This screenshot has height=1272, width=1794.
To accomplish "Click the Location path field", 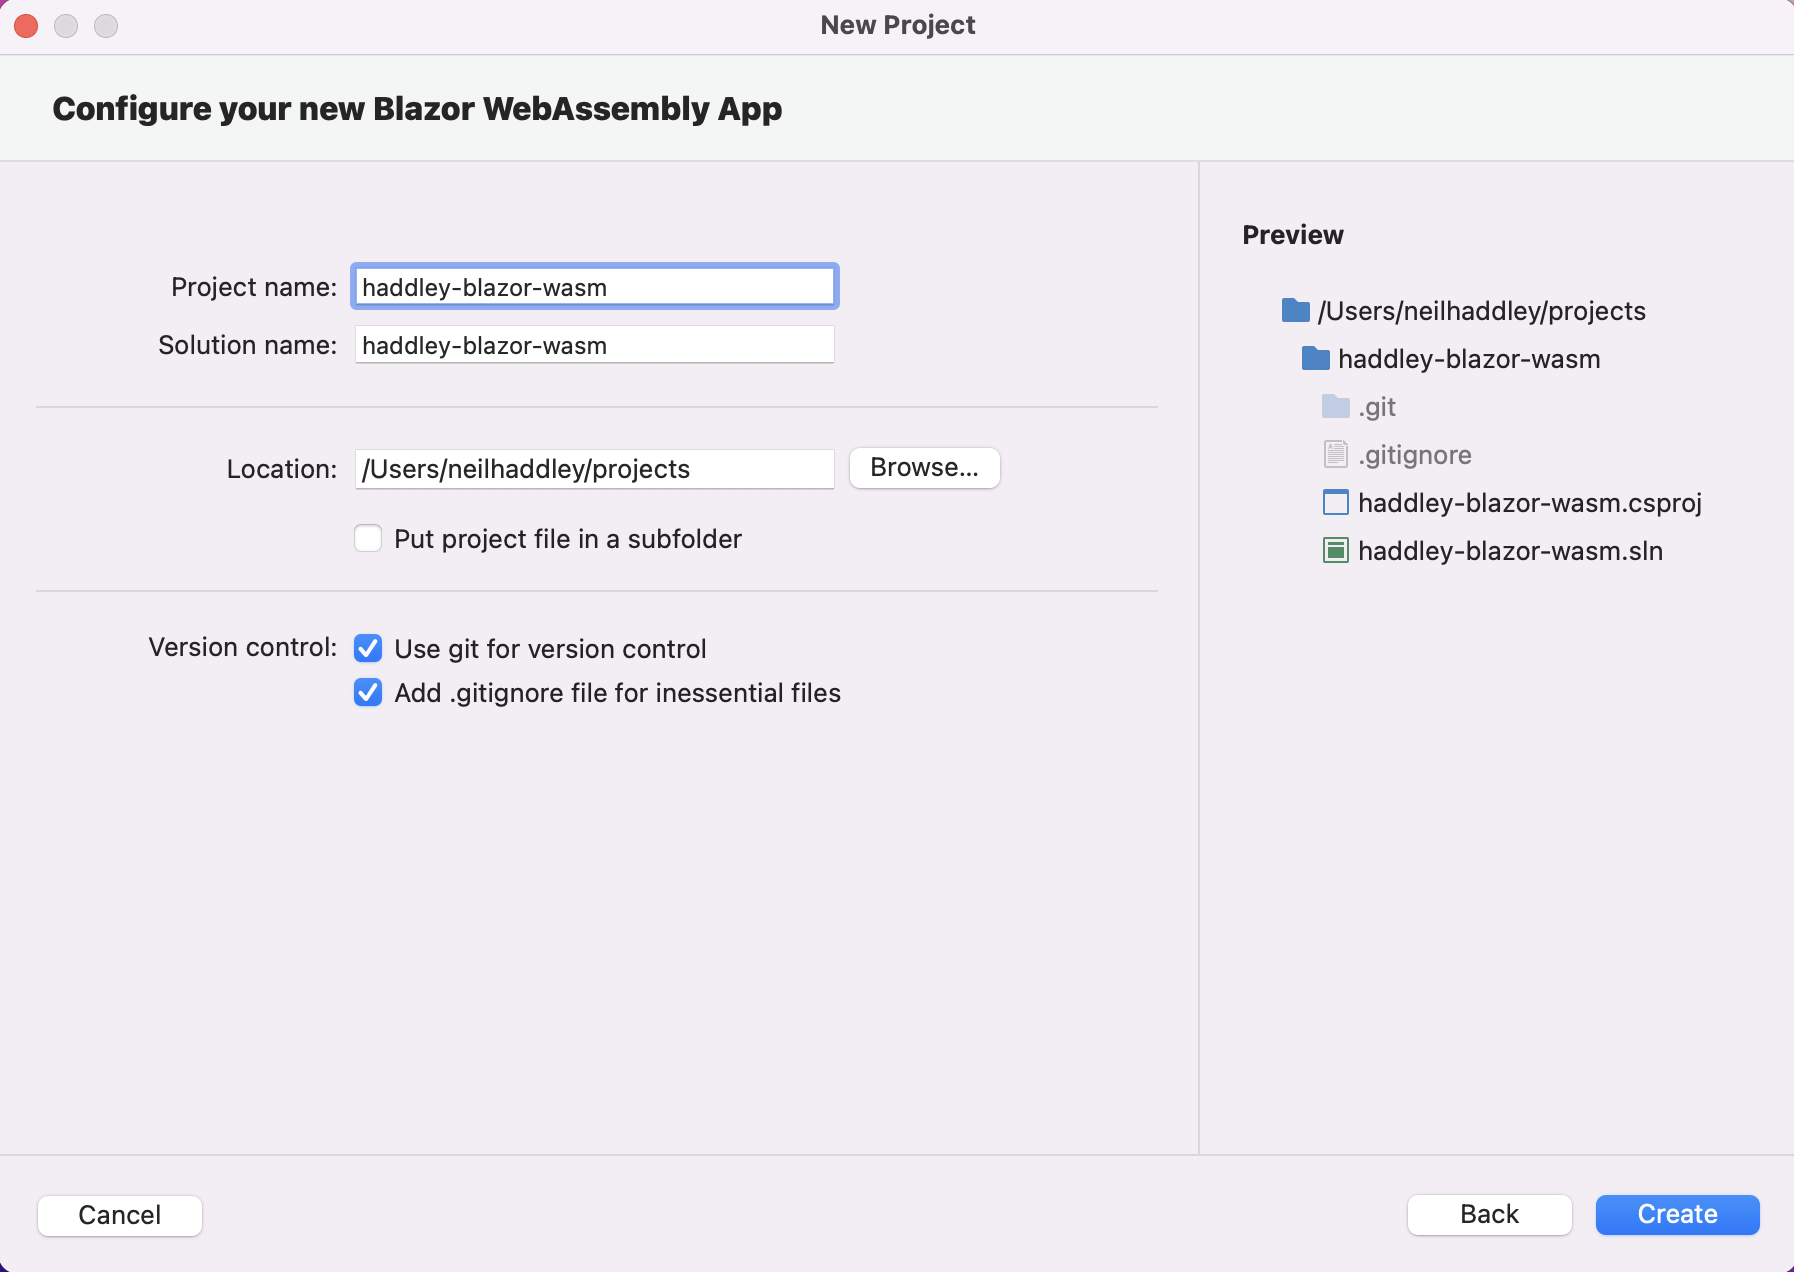I will coord(594,469).
